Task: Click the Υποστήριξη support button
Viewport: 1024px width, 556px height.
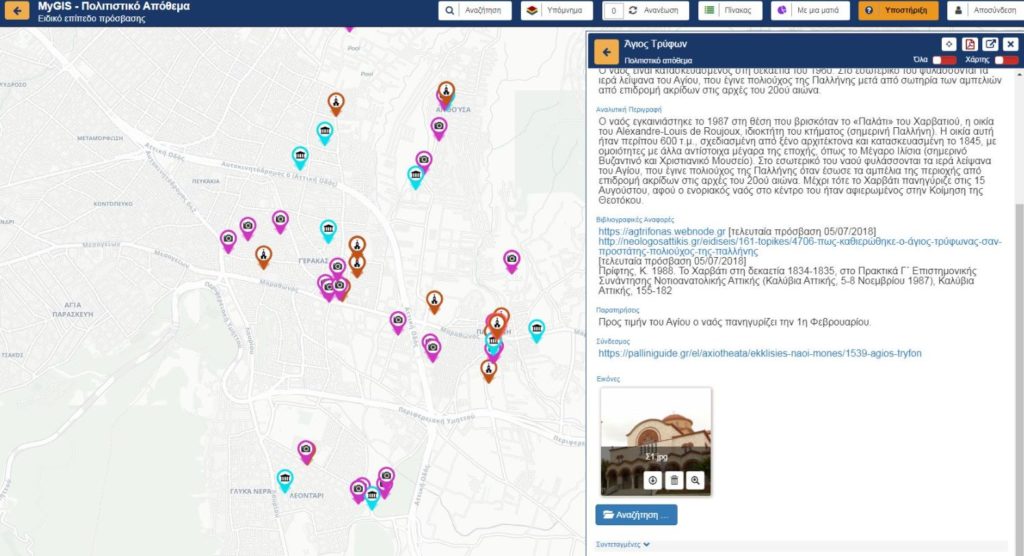Action: pos(898,11)
